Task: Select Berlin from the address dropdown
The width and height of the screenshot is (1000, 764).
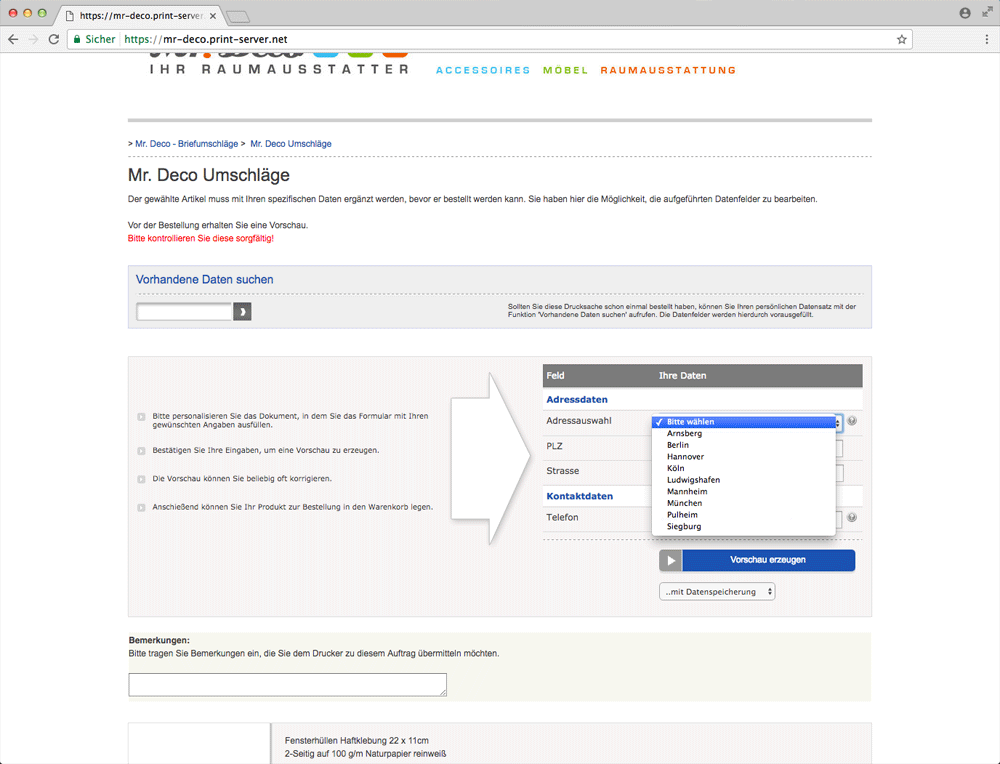Action: 744,445
